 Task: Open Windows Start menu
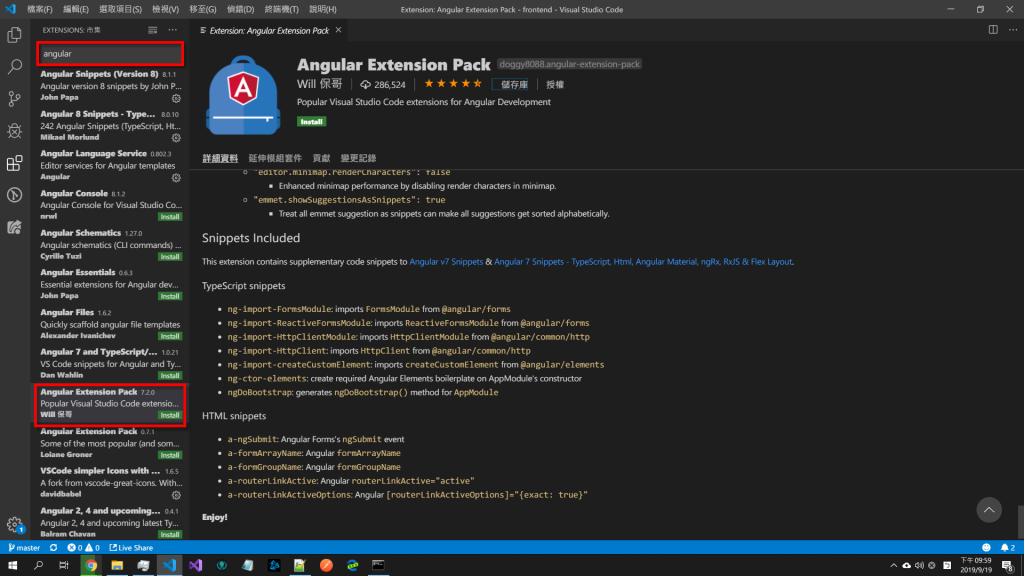click(x=12, y=566)
